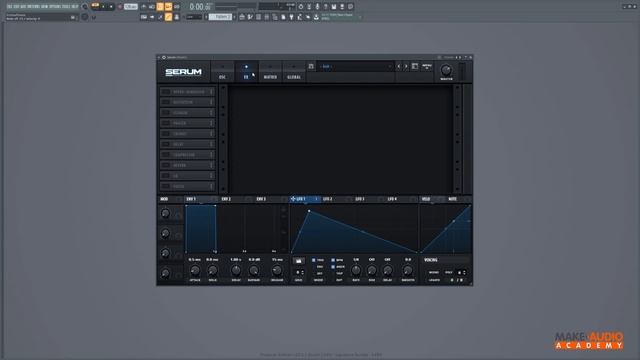Open the Mixer window icon

(x=267, y=17)
